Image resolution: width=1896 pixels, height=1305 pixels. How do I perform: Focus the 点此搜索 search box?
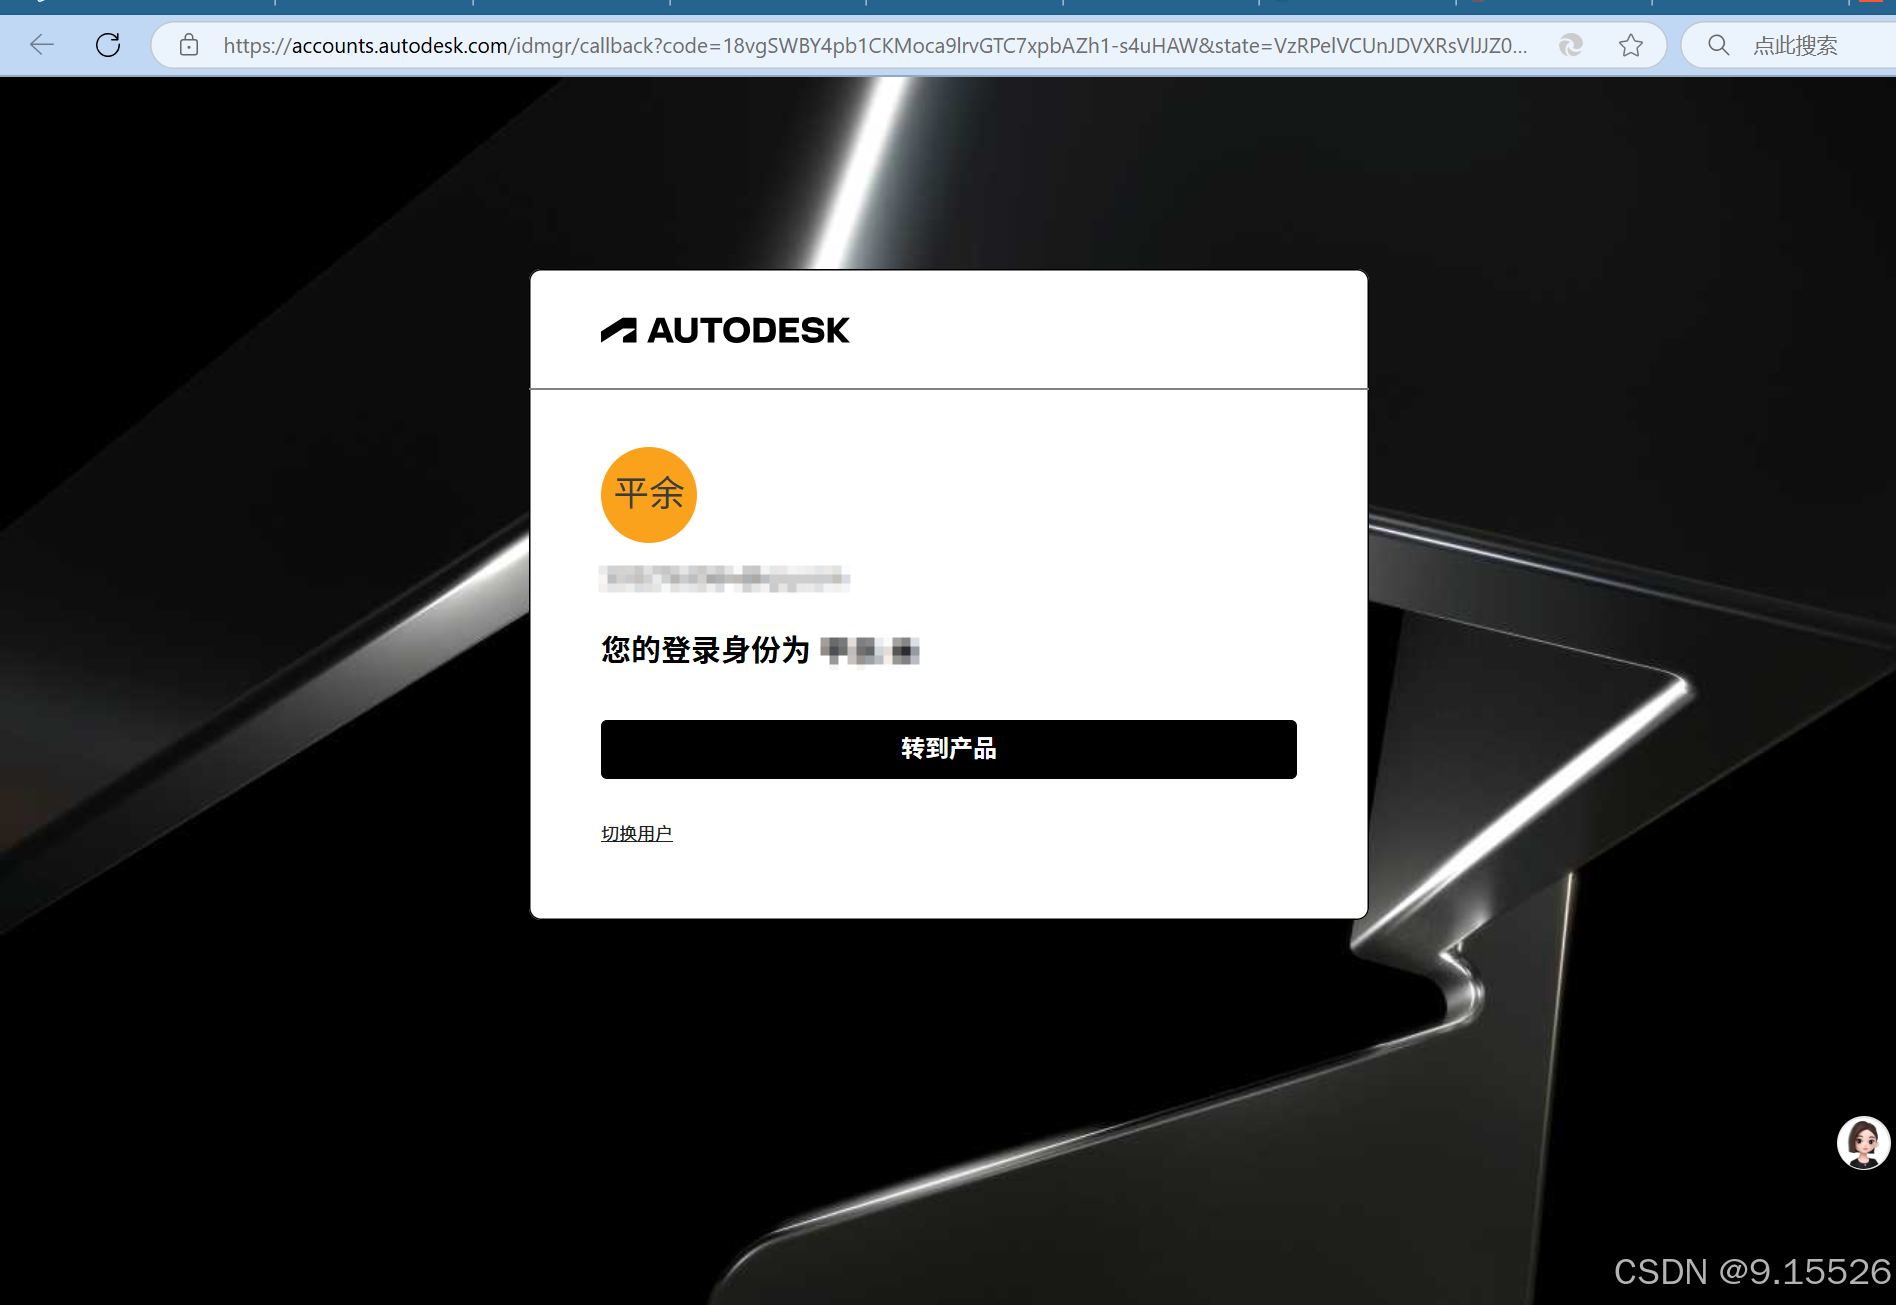[x=1795, y=45]
